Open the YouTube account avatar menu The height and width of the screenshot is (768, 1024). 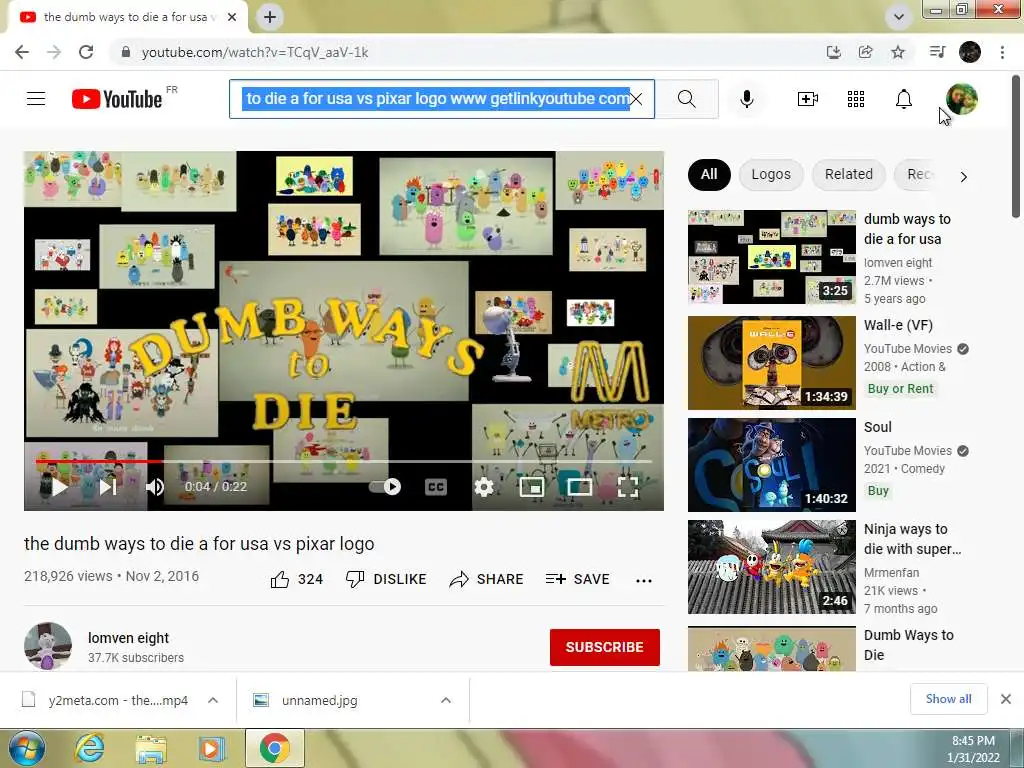tap(962, 99)
